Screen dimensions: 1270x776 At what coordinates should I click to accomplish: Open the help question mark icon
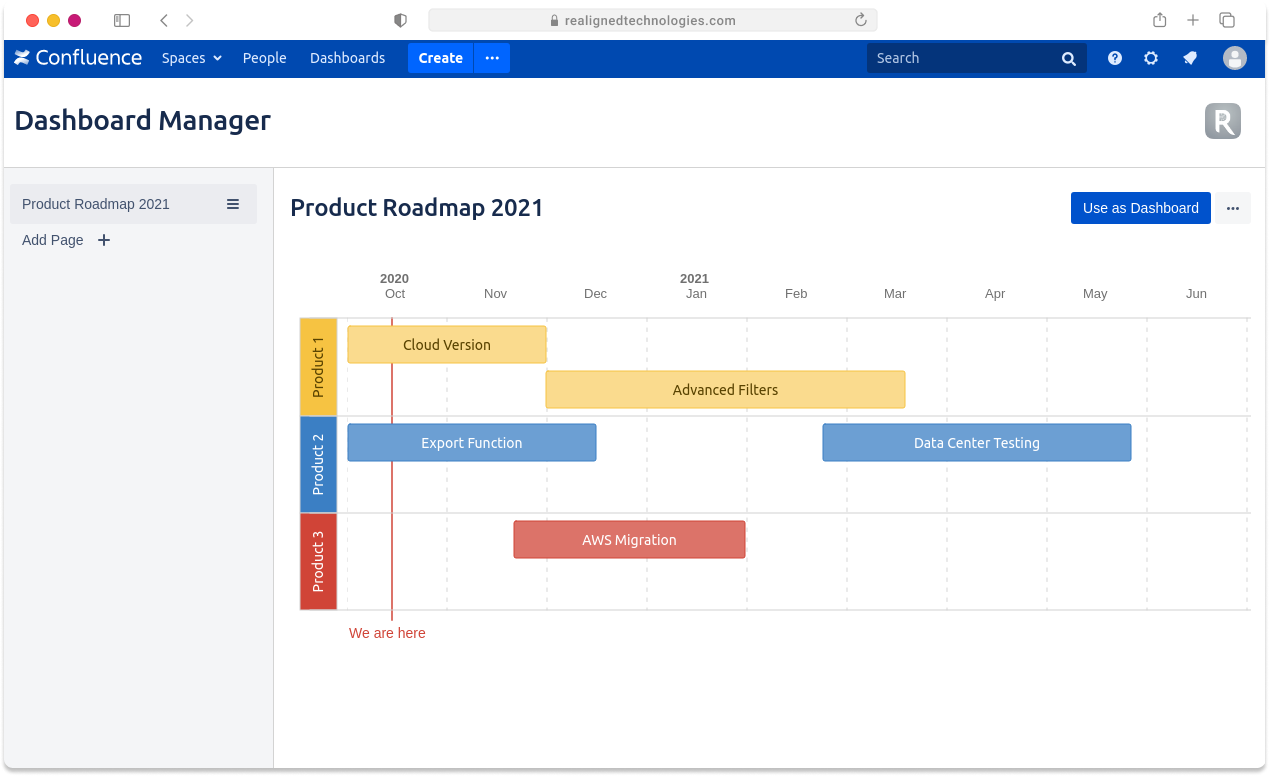tap(1114, 58)
